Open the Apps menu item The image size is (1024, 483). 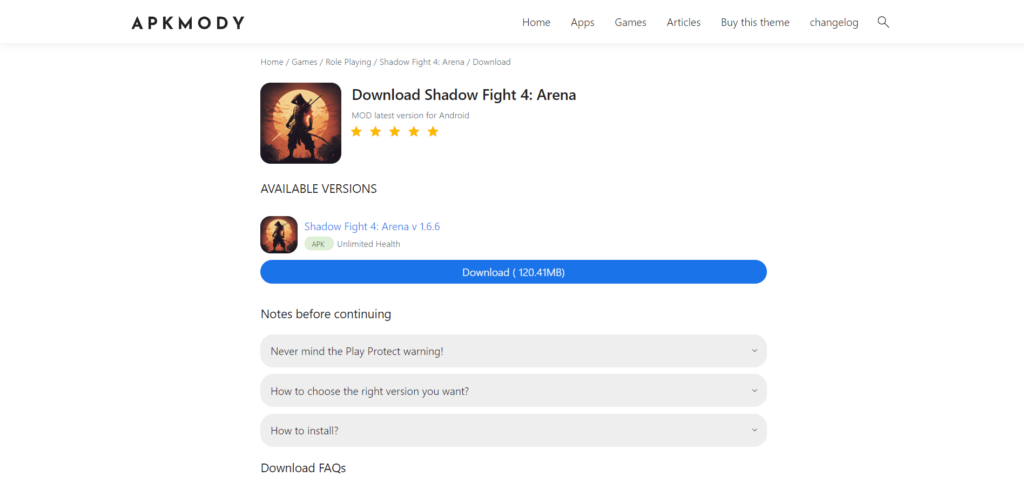coord(582,22)
